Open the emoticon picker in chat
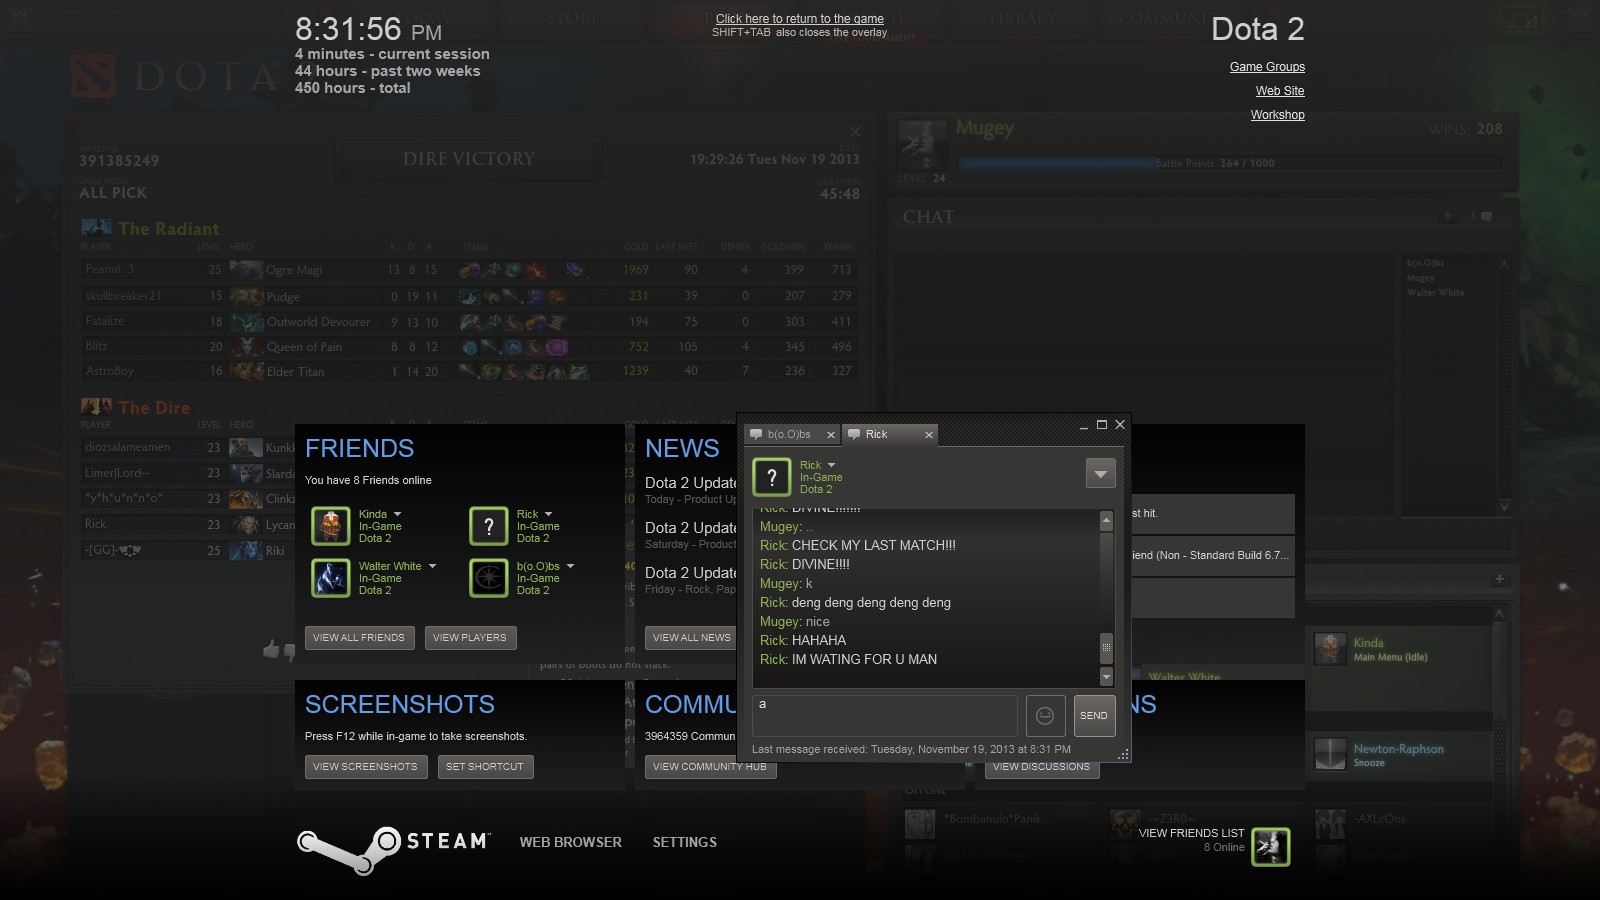Viewport: 1600px width, 900px height. tap(1045, 716)
